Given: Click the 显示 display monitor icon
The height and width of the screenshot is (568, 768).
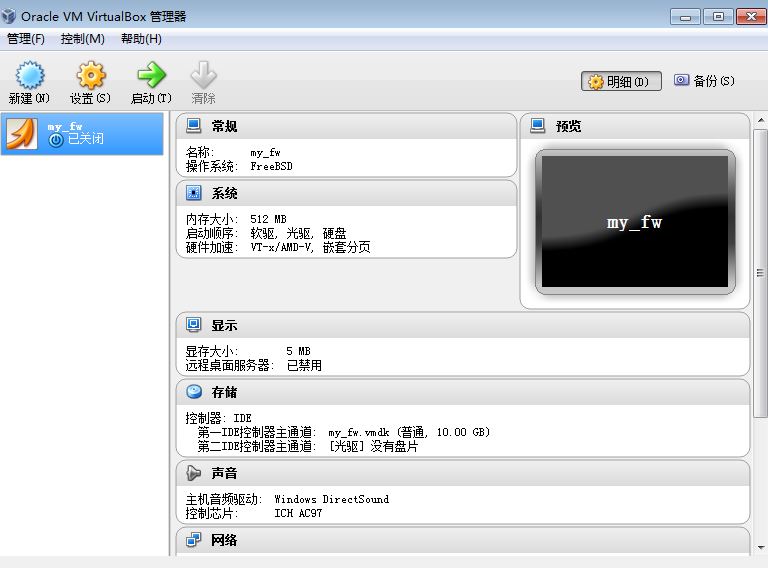Looking at the screenshot, I should (193, 325).
